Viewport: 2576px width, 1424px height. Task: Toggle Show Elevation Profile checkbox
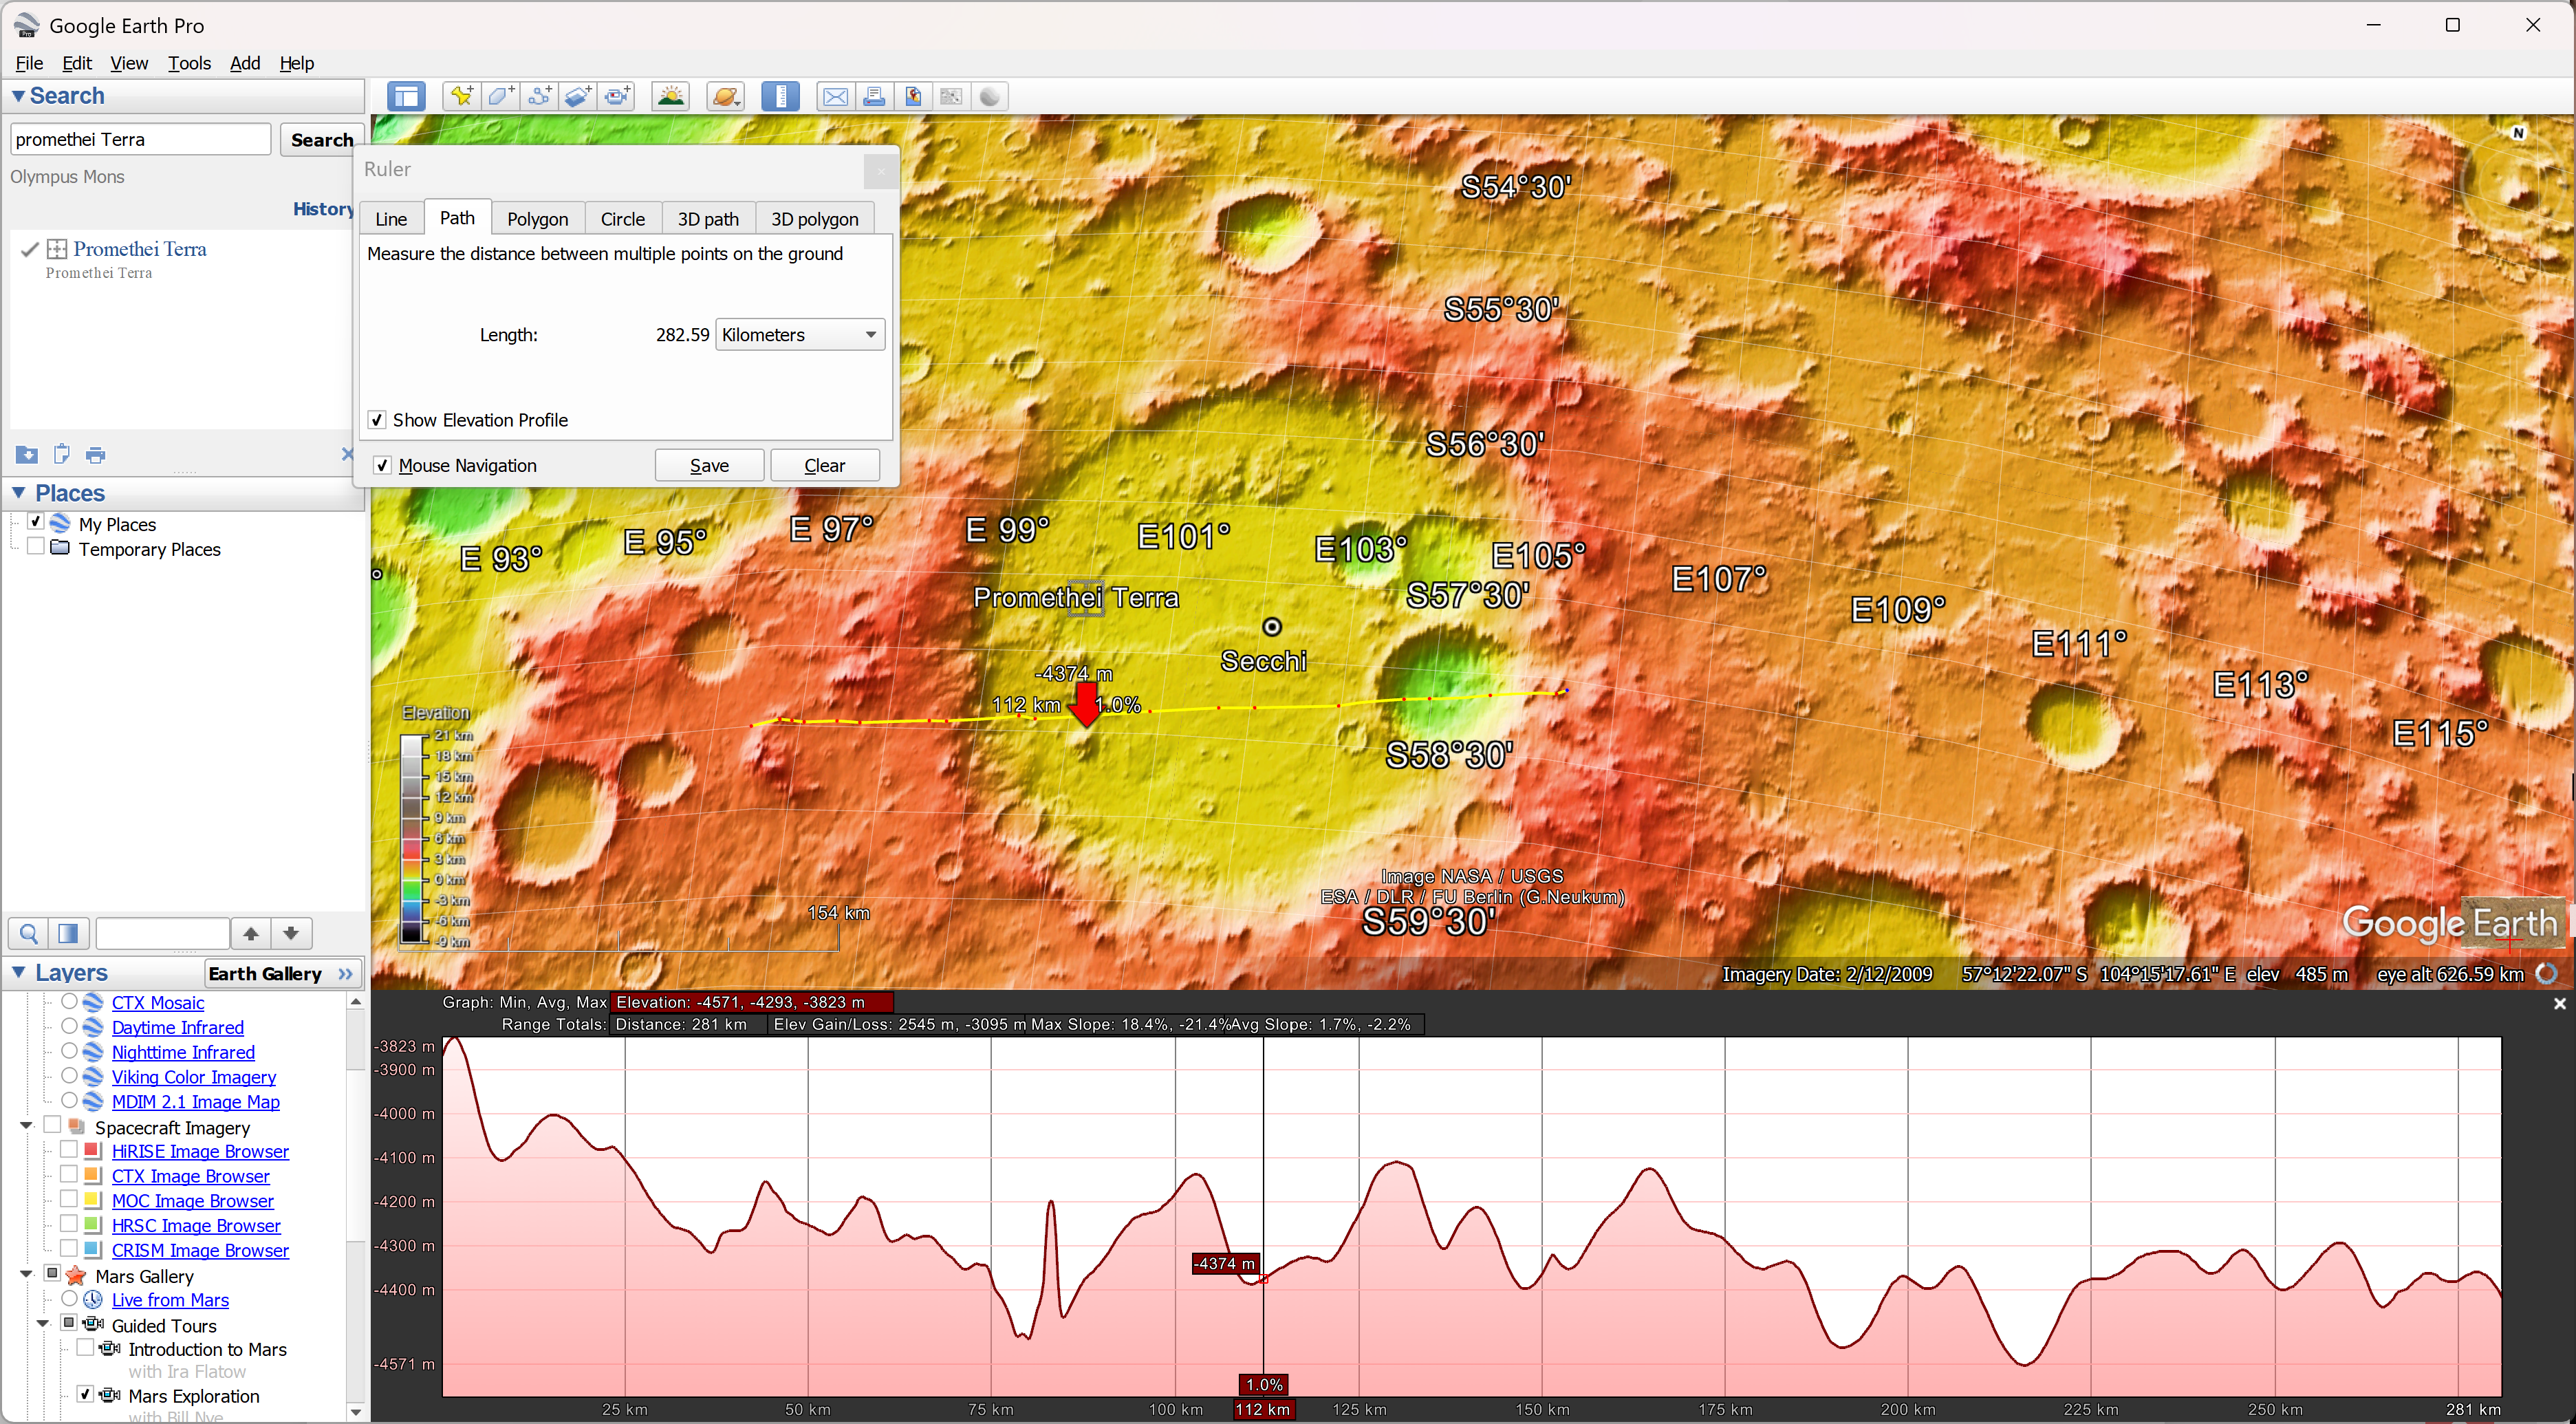377,420
